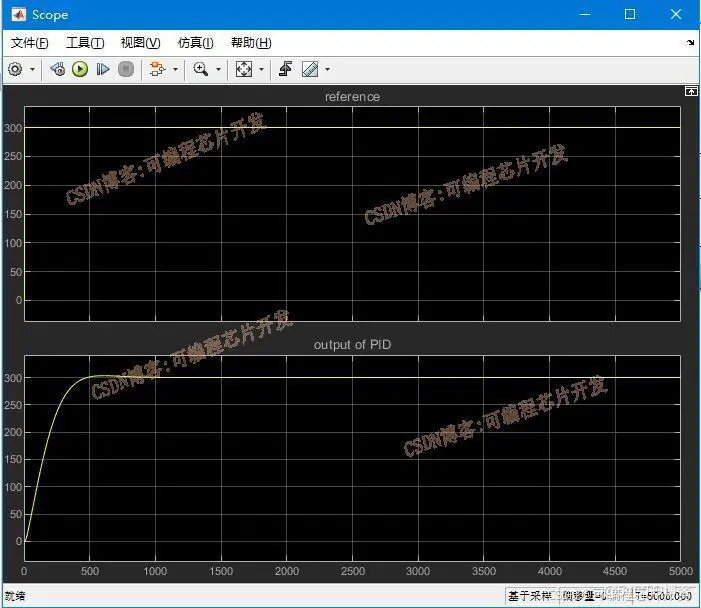Click the 基于采样 status bar entry
This screenshot has height=608, width=701.
[529, 596]
